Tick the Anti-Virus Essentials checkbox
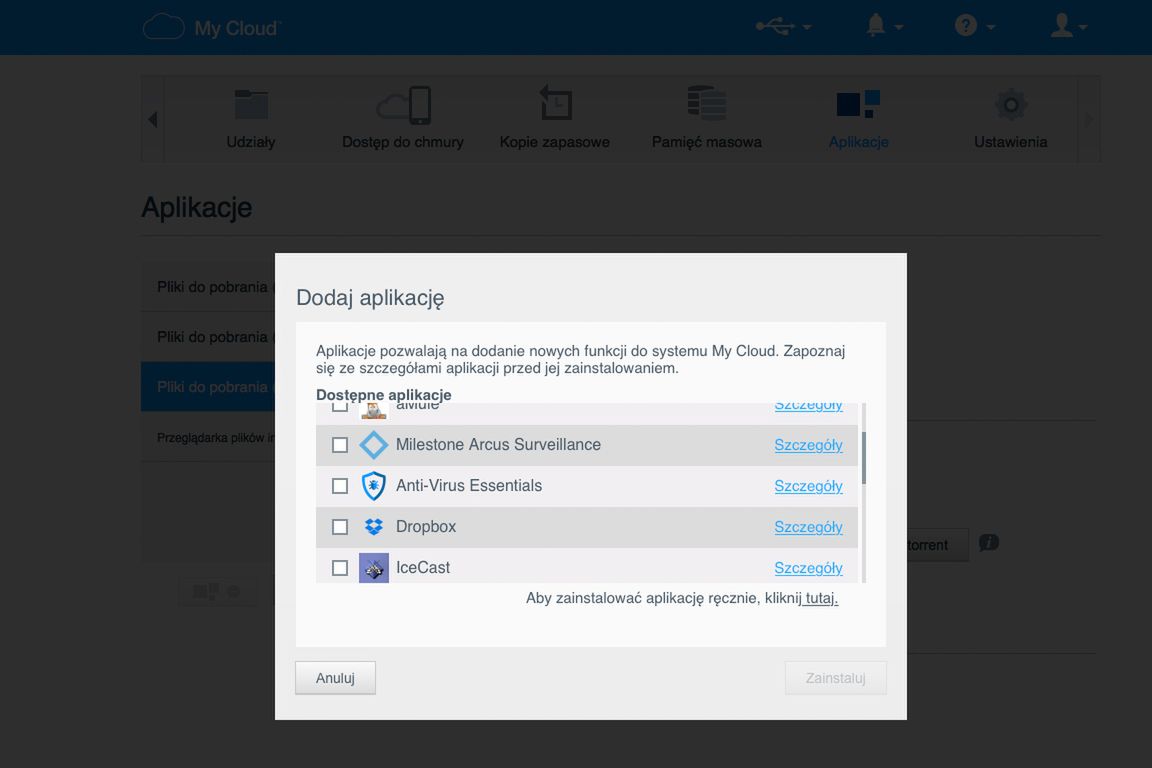This screenshot has height=768, width=1152. (339, 486)
